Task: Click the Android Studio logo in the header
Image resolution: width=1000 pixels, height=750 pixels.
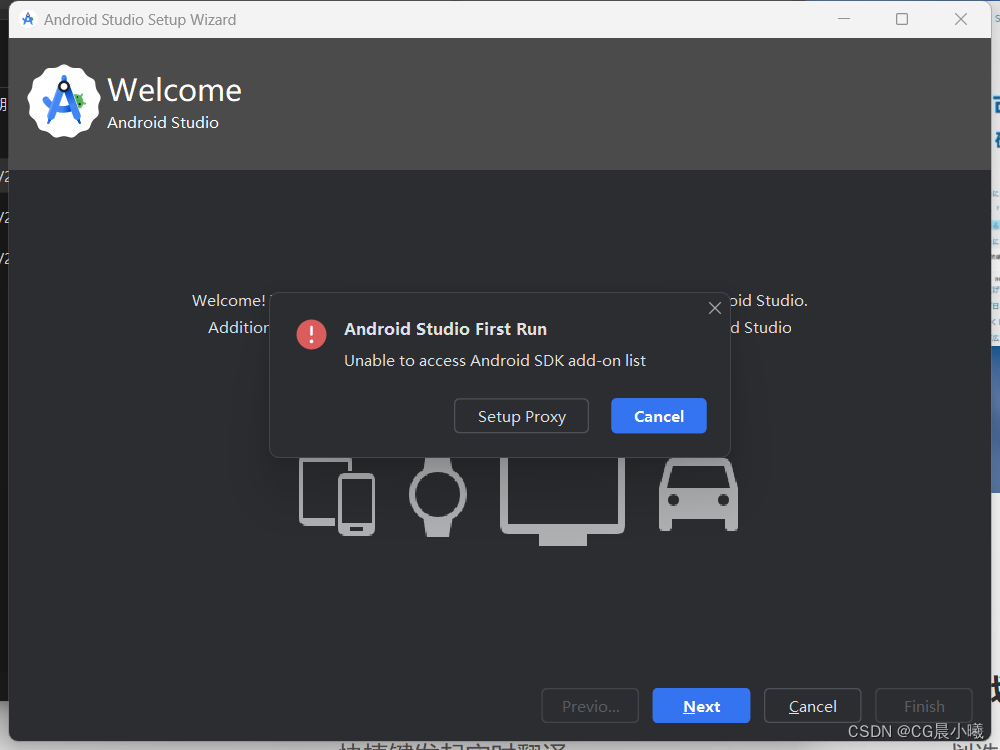Action: pos(64,101)
